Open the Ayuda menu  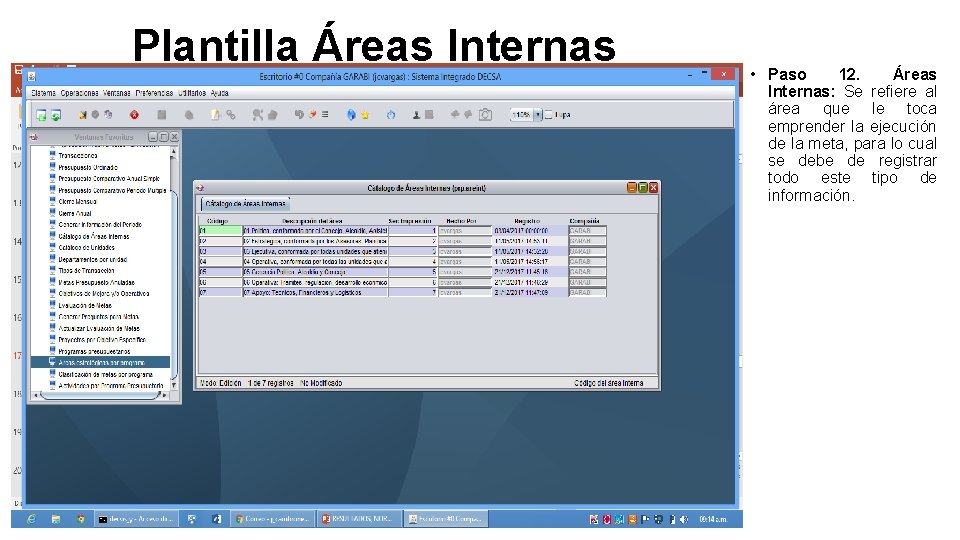(x=219, y=93)
